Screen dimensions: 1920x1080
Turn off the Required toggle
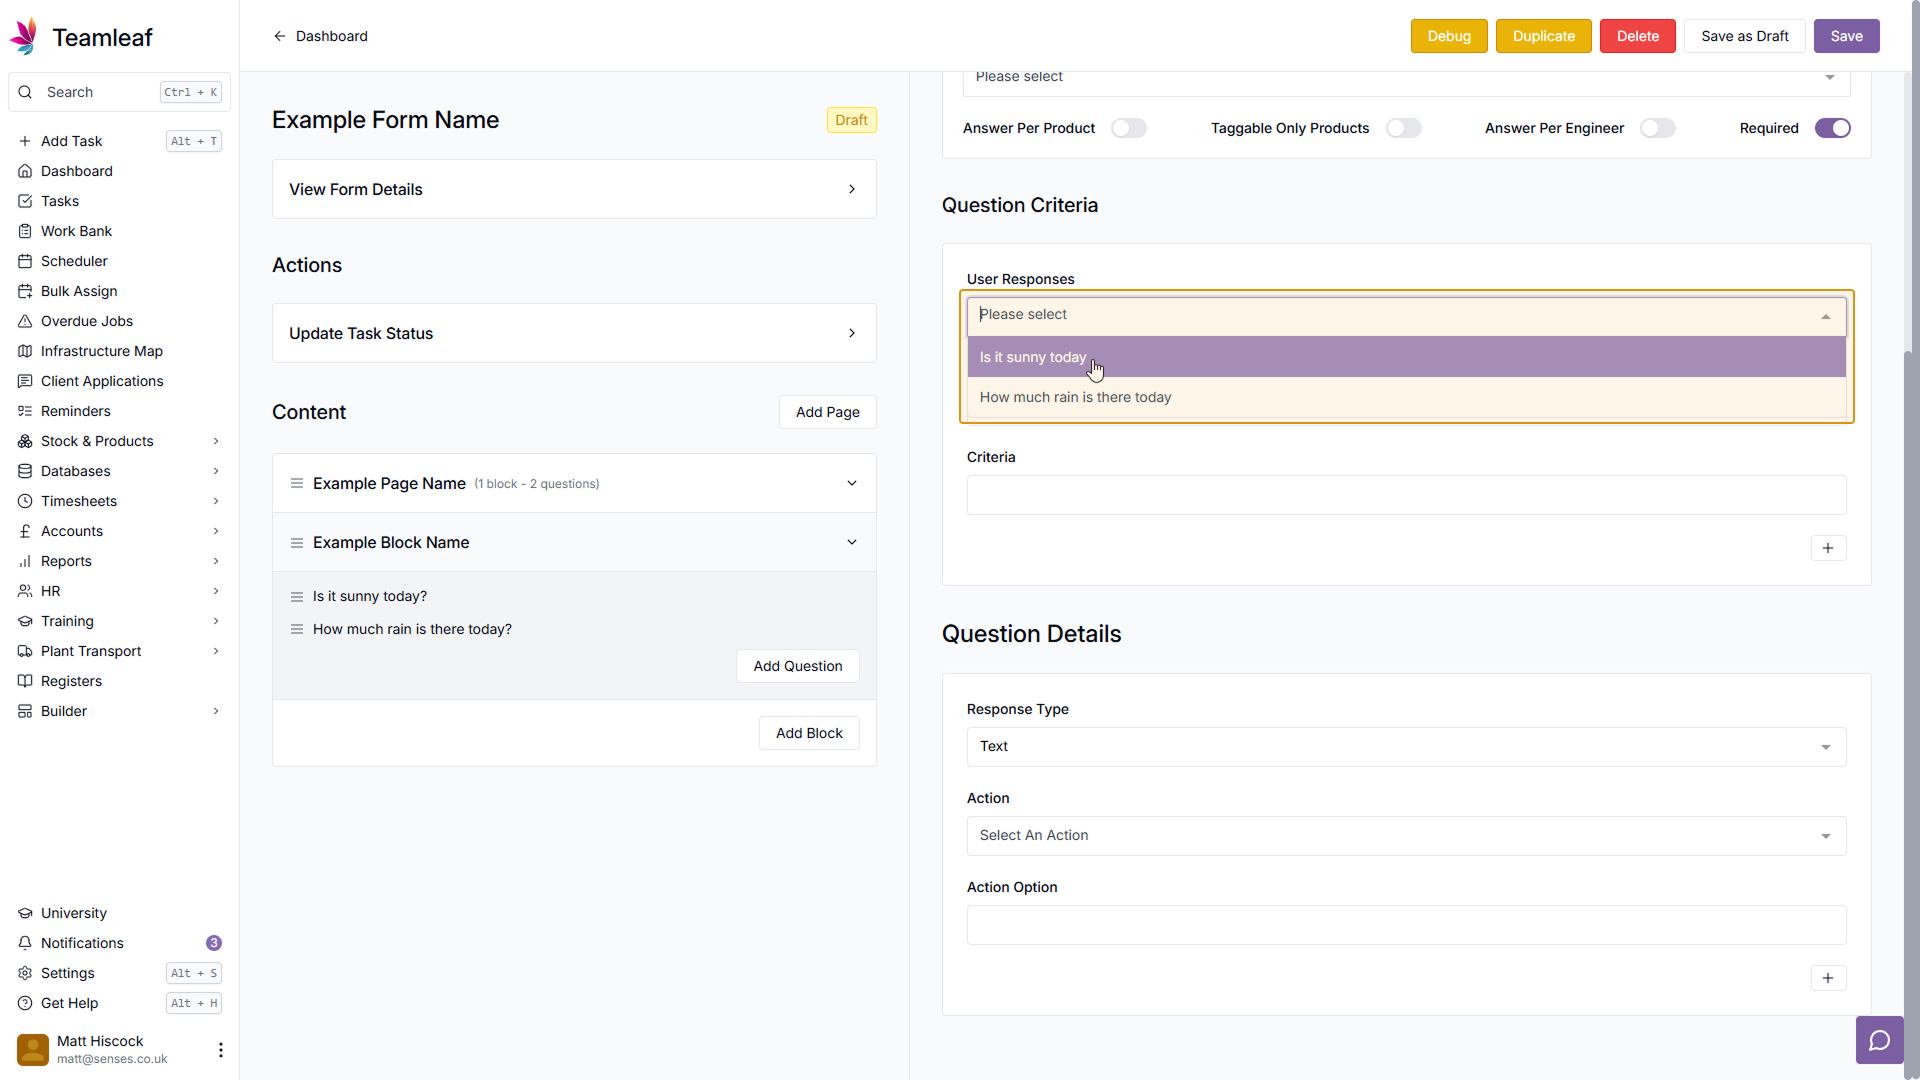1832,128
